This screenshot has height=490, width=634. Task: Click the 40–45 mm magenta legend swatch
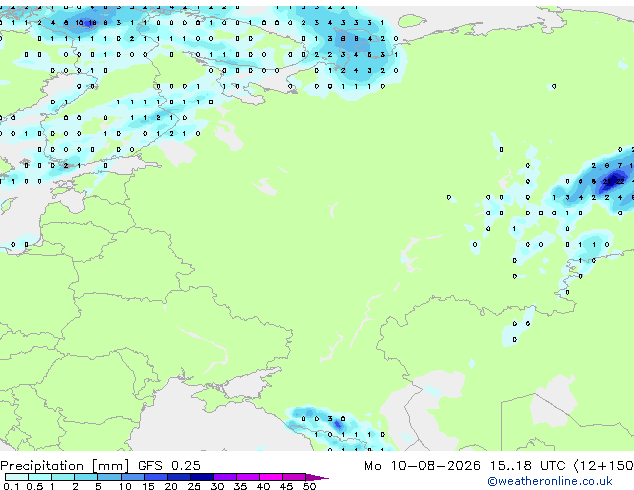click(271, 477)
